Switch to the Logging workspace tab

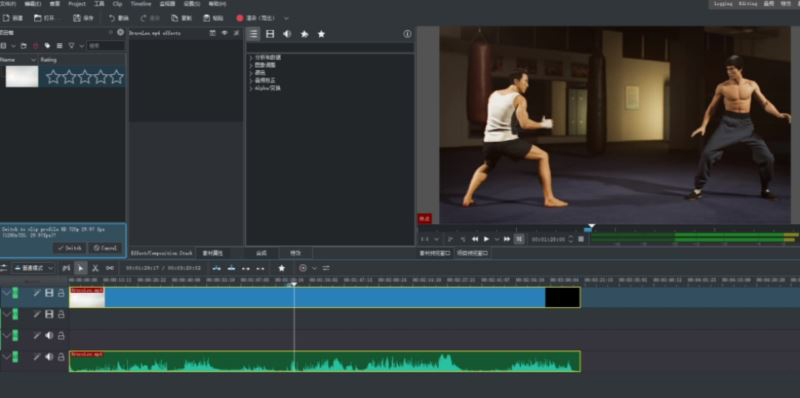tap(722, 4)
